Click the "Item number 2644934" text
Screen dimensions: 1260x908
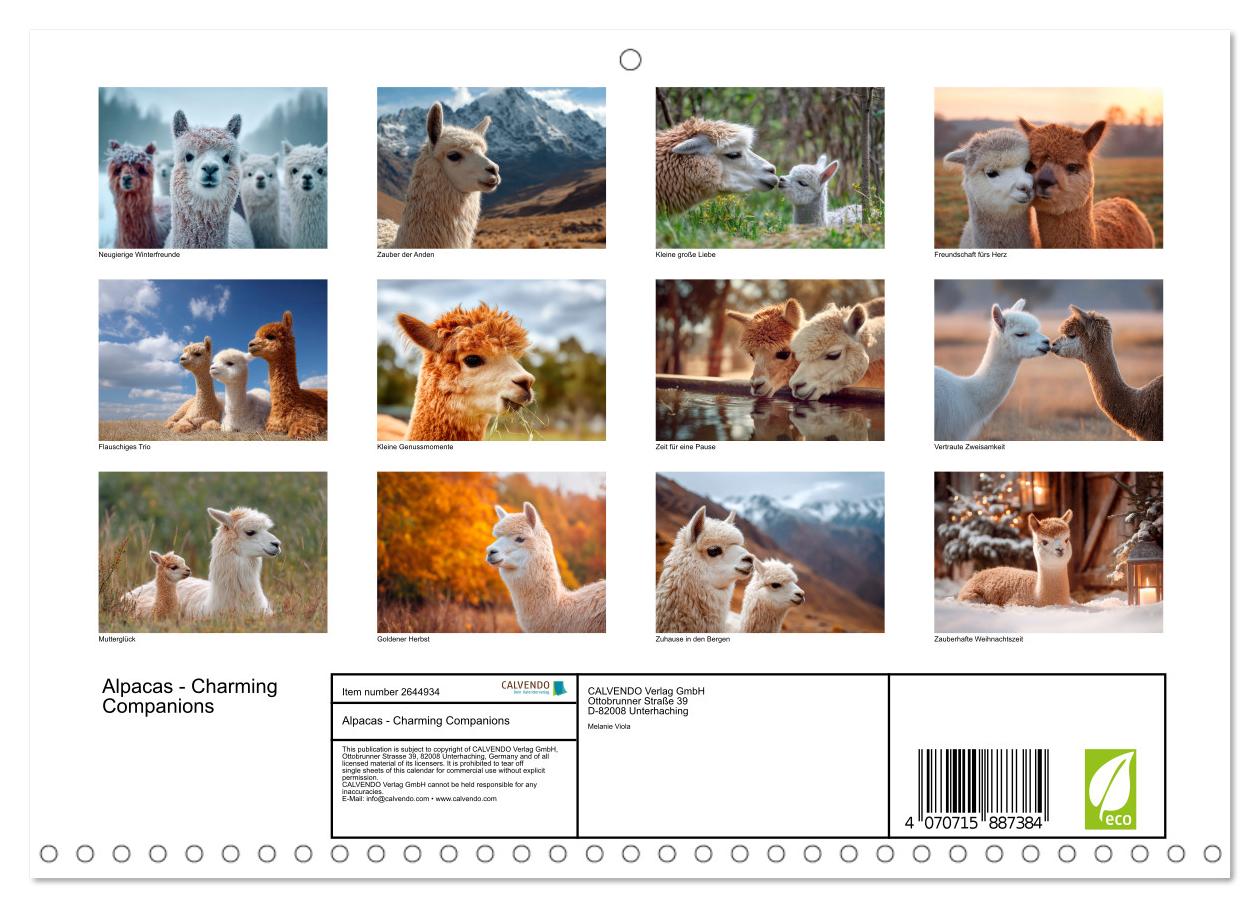click(391, 691)
